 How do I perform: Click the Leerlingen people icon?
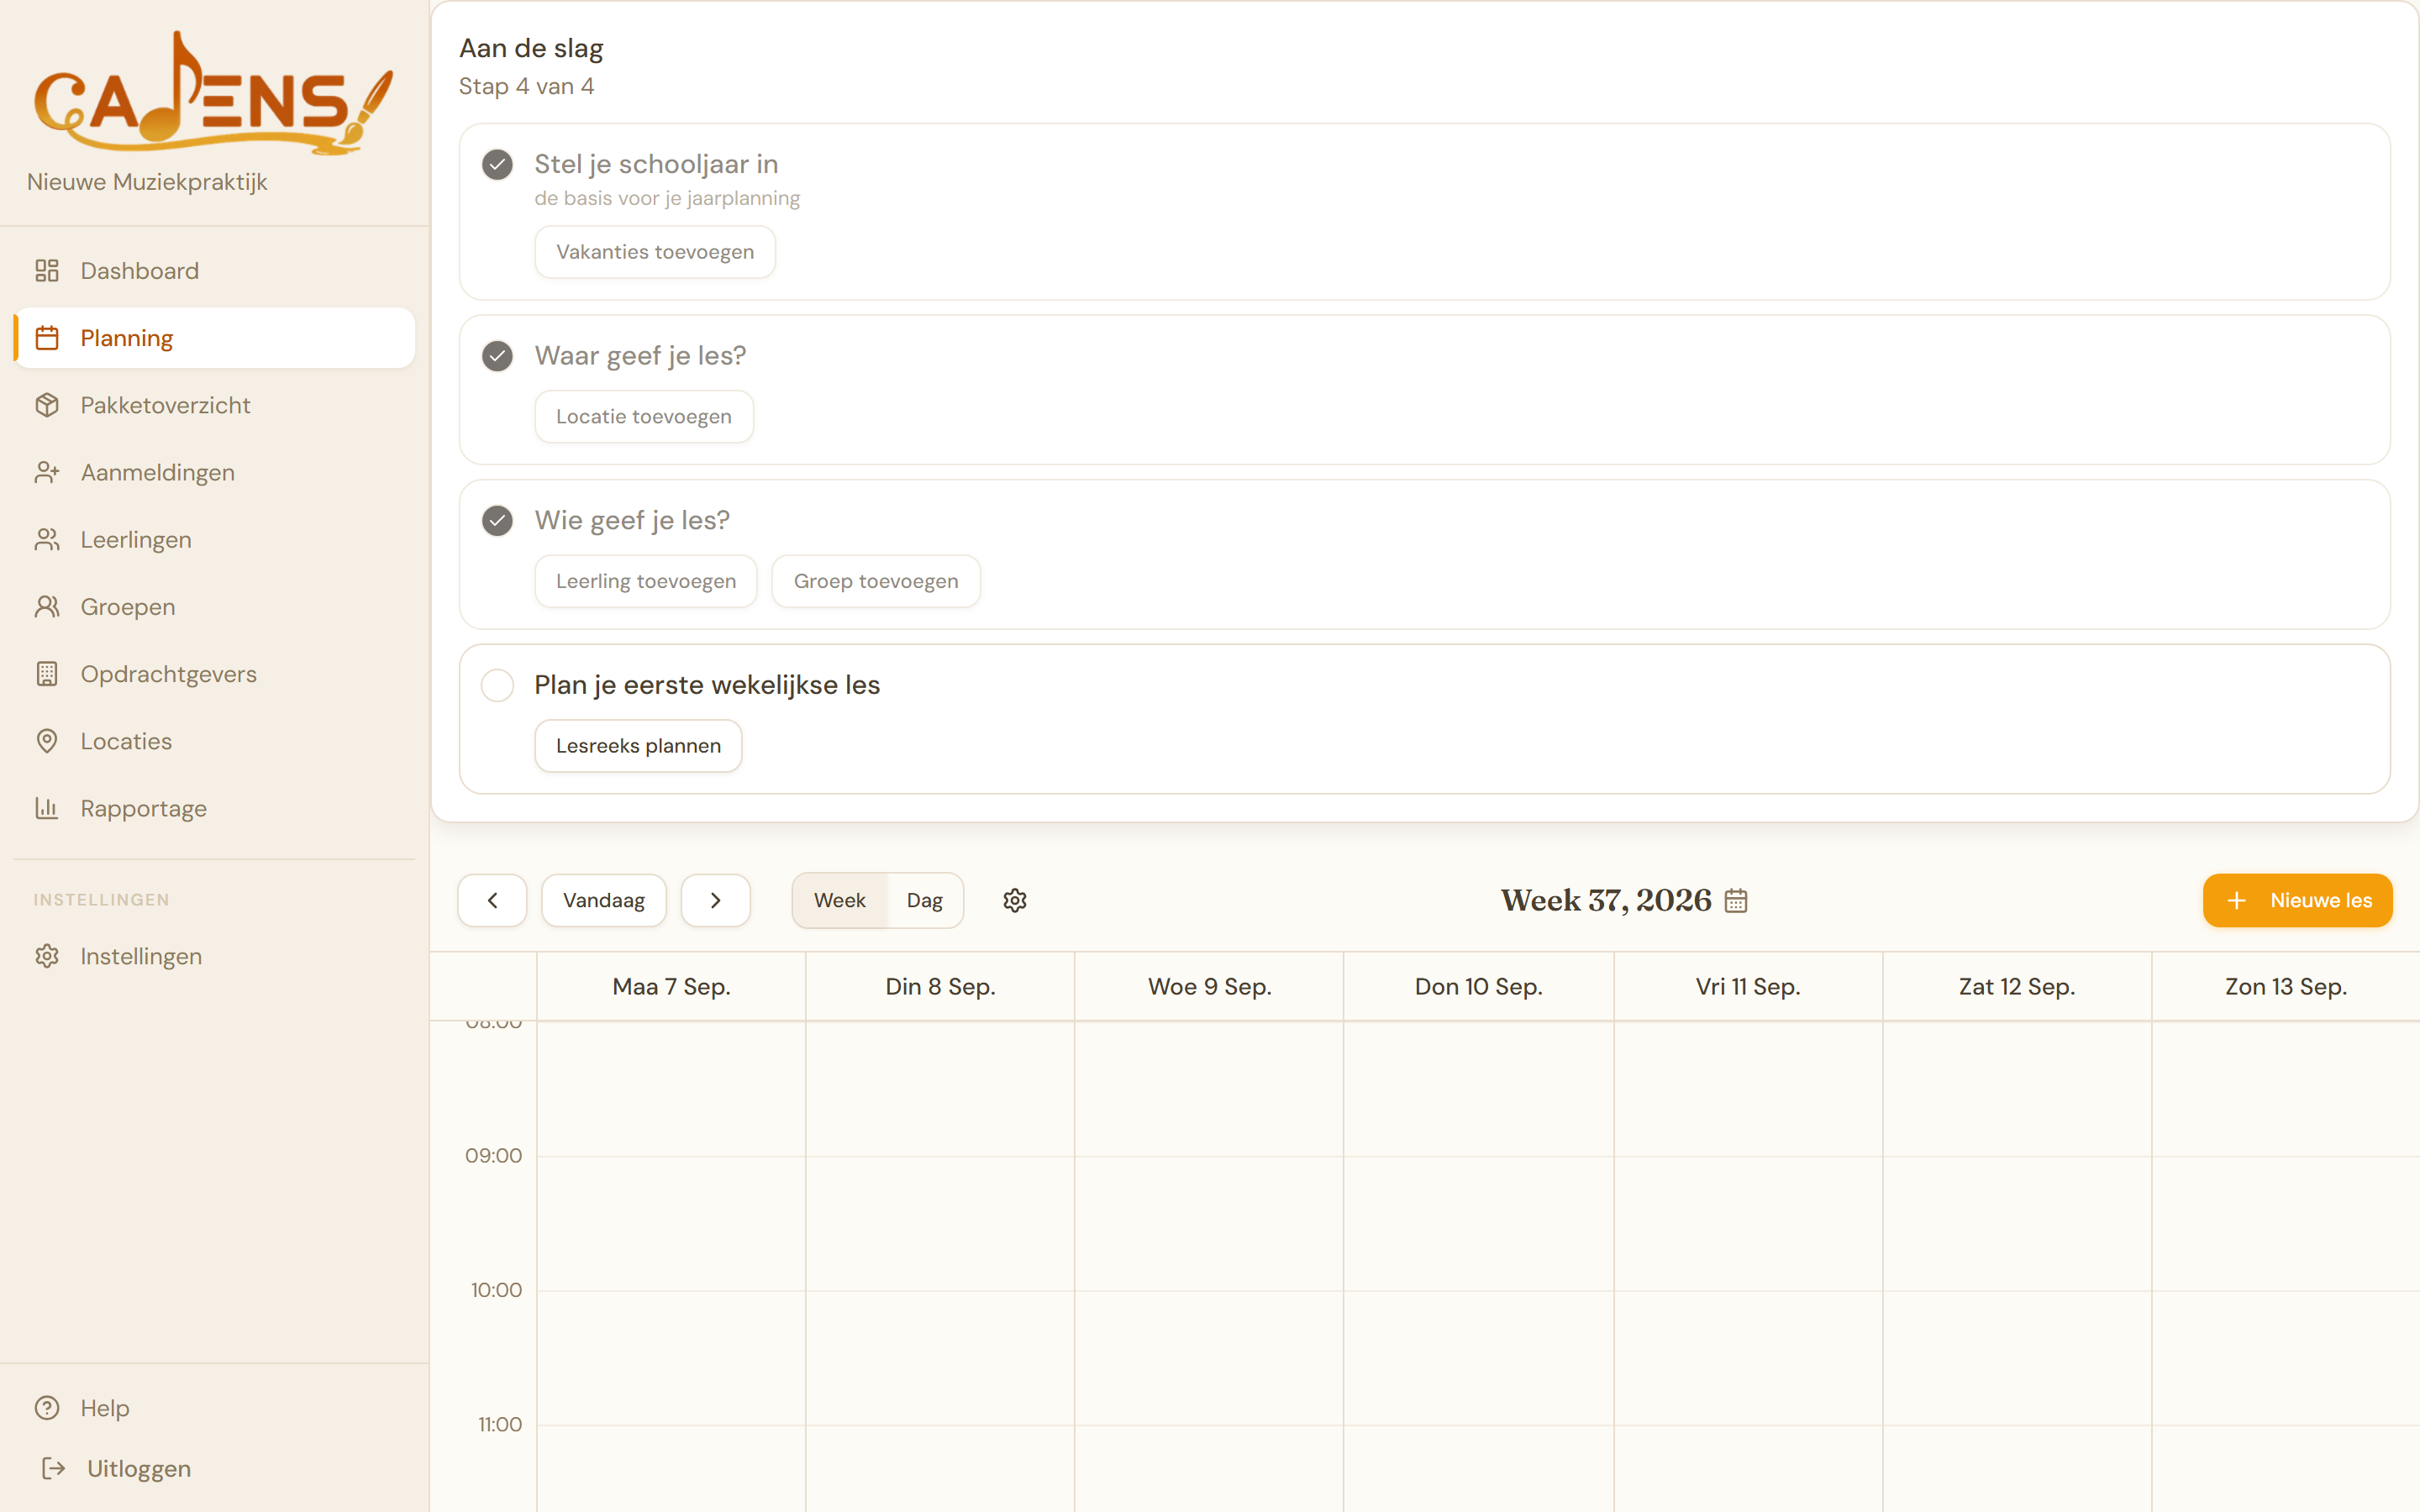[x=47, y=540]
